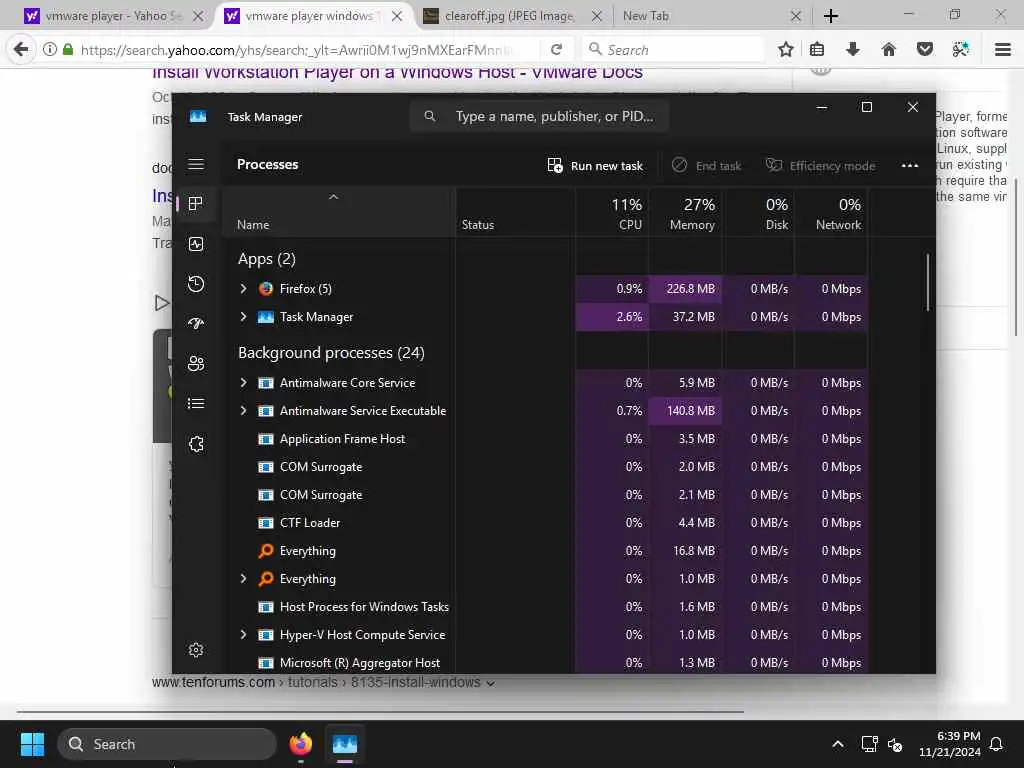Switch to the New Tab tab
Viewport: 1024px width, 768px height.
[712, 16]
